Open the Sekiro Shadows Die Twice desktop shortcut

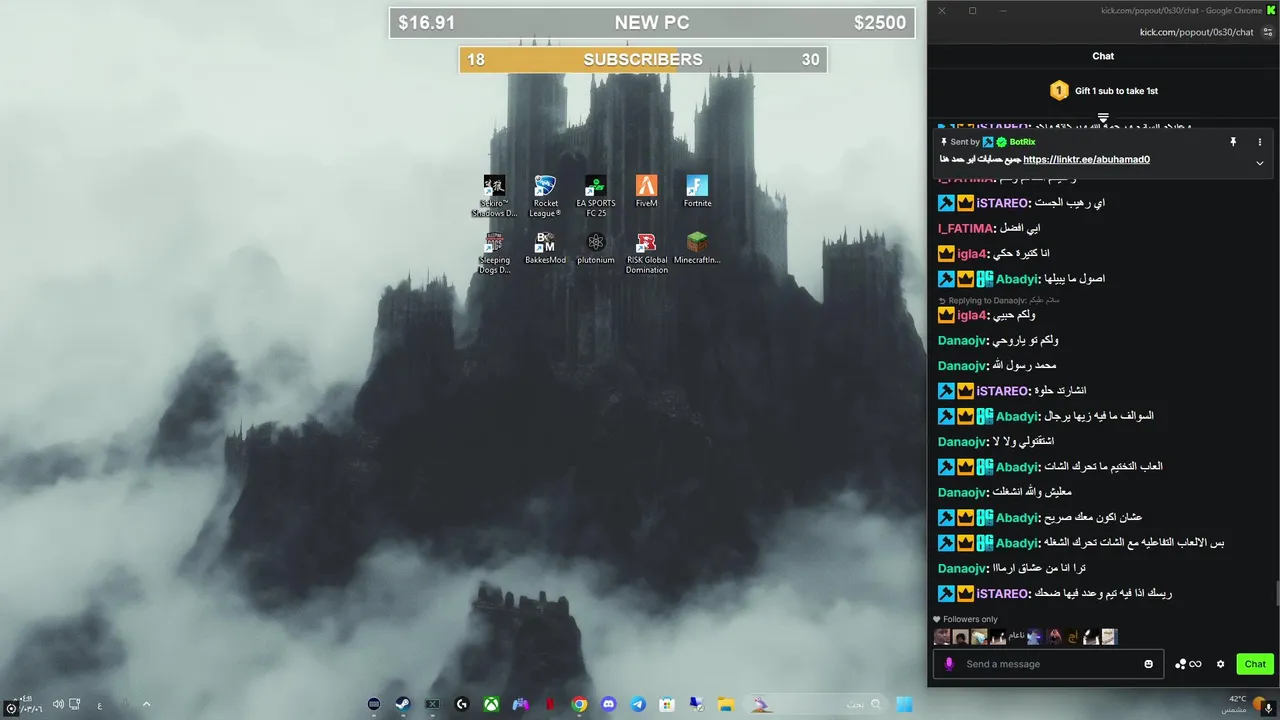pyautogui.click(x=494, y=196)
